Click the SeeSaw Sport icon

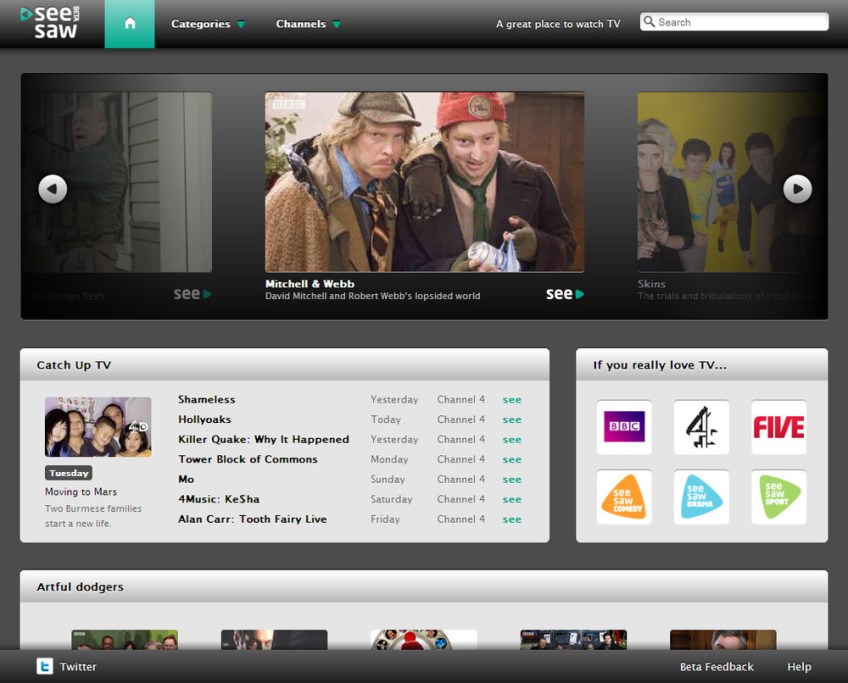pyautogui.click(x=777, y=497)
